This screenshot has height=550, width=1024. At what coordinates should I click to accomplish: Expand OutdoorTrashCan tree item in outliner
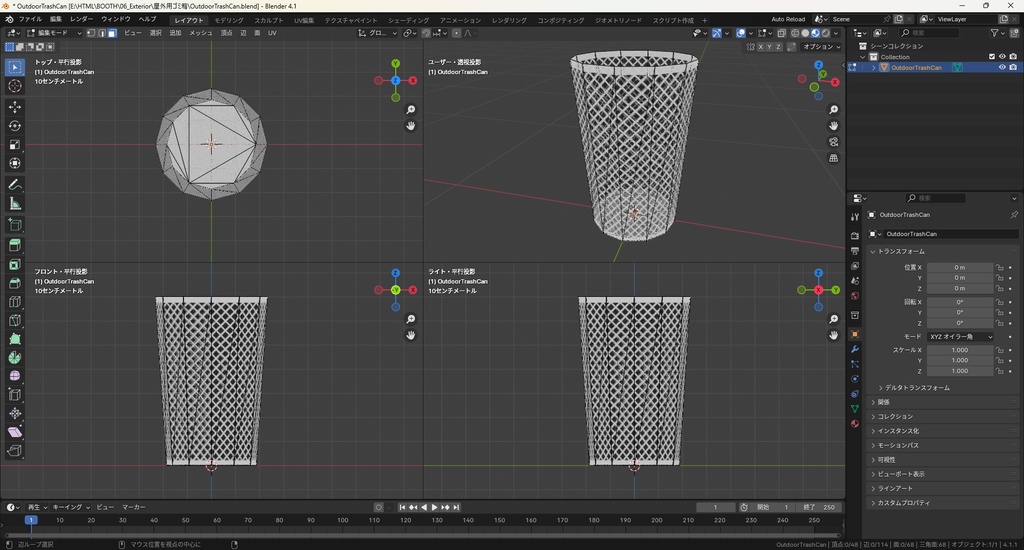(x=874, y=67)
